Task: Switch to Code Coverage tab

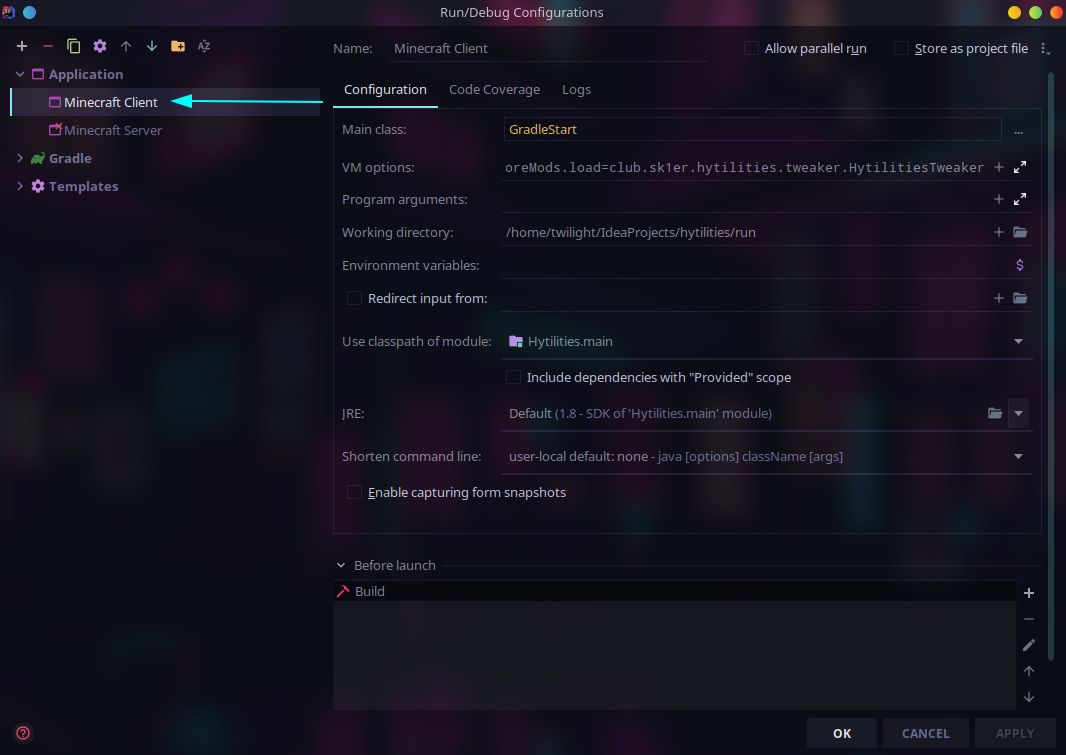Action: (494, 90)
